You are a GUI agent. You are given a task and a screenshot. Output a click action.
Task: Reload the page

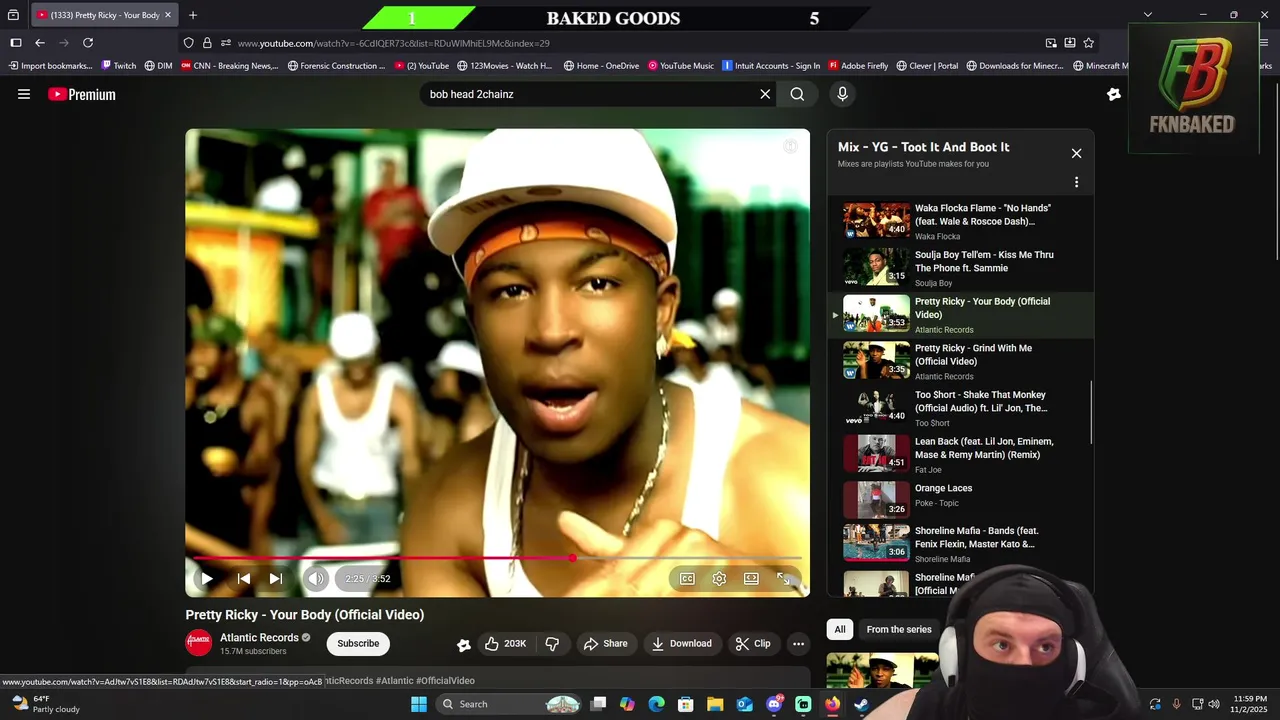click(x=88, y=43)
